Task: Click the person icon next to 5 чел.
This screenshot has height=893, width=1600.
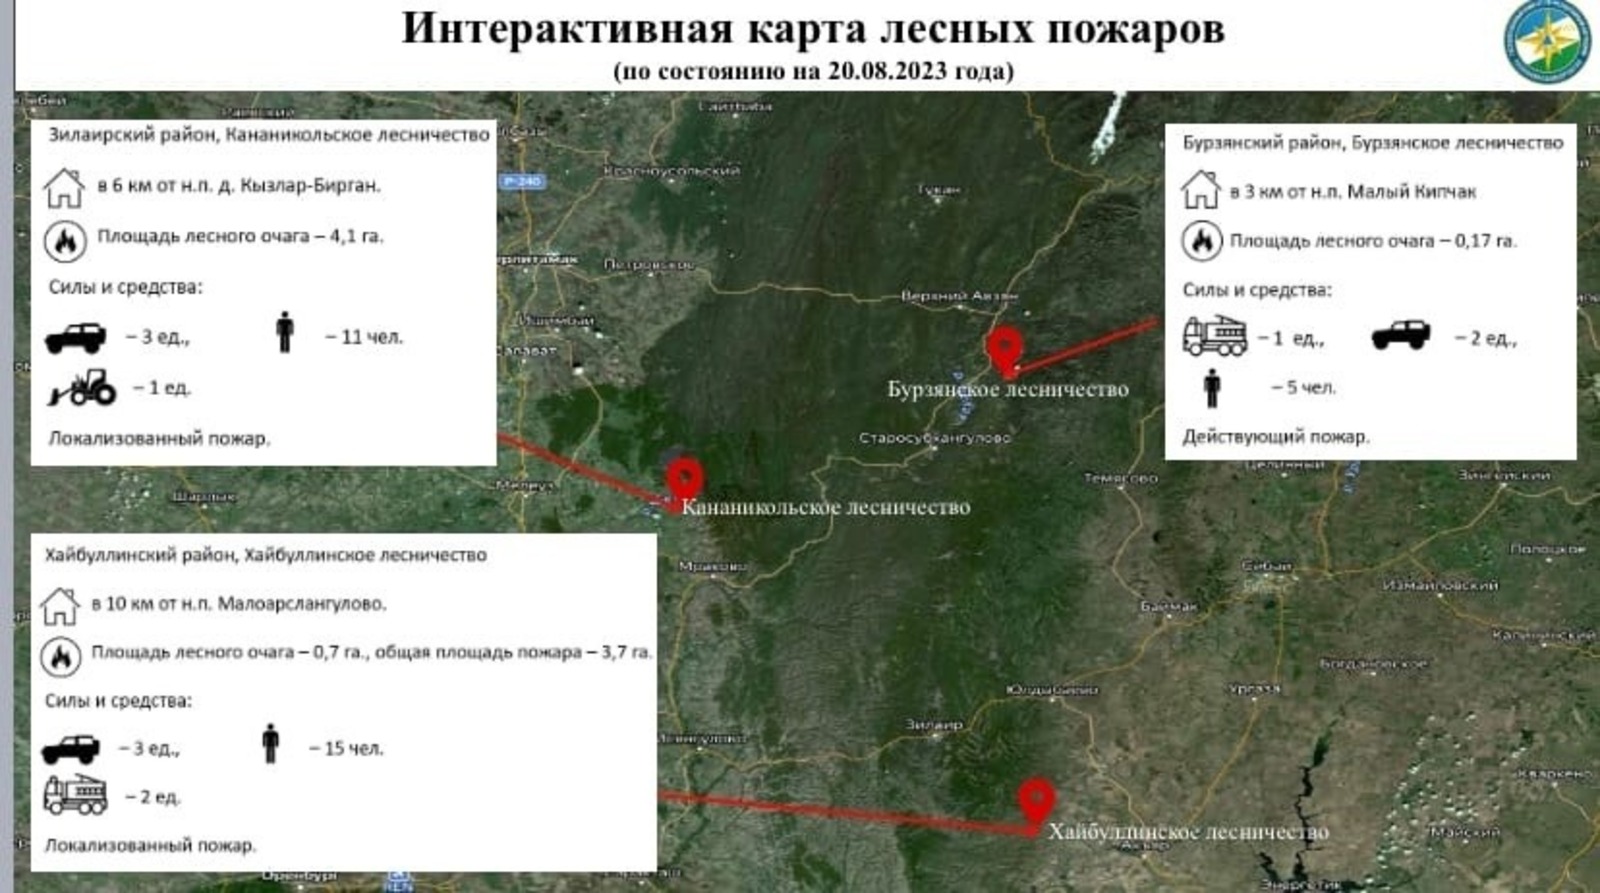Action: (1212, 387)
